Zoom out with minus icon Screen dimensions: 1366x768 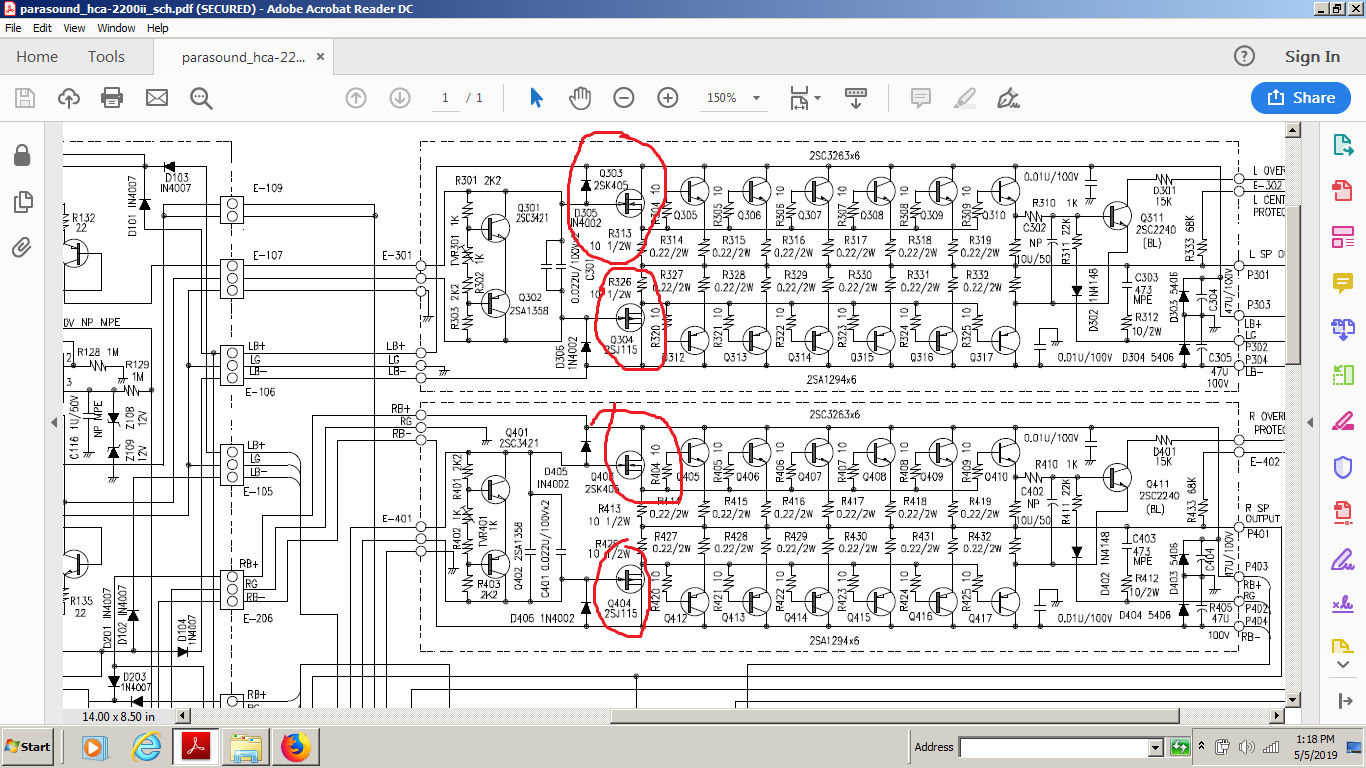pos(624,98)
